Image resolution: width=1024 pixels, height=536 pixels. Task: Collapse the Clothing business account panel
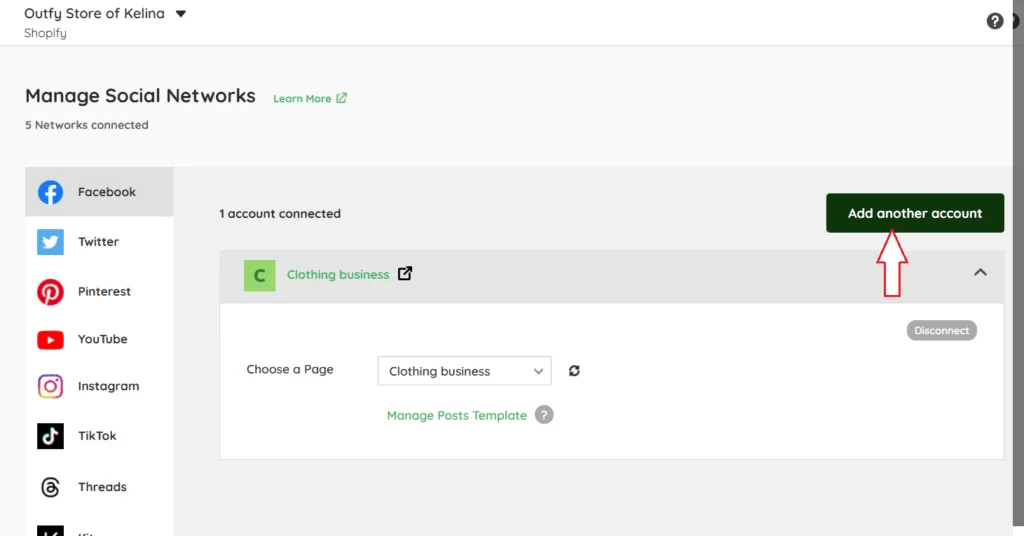pos(980,273)
